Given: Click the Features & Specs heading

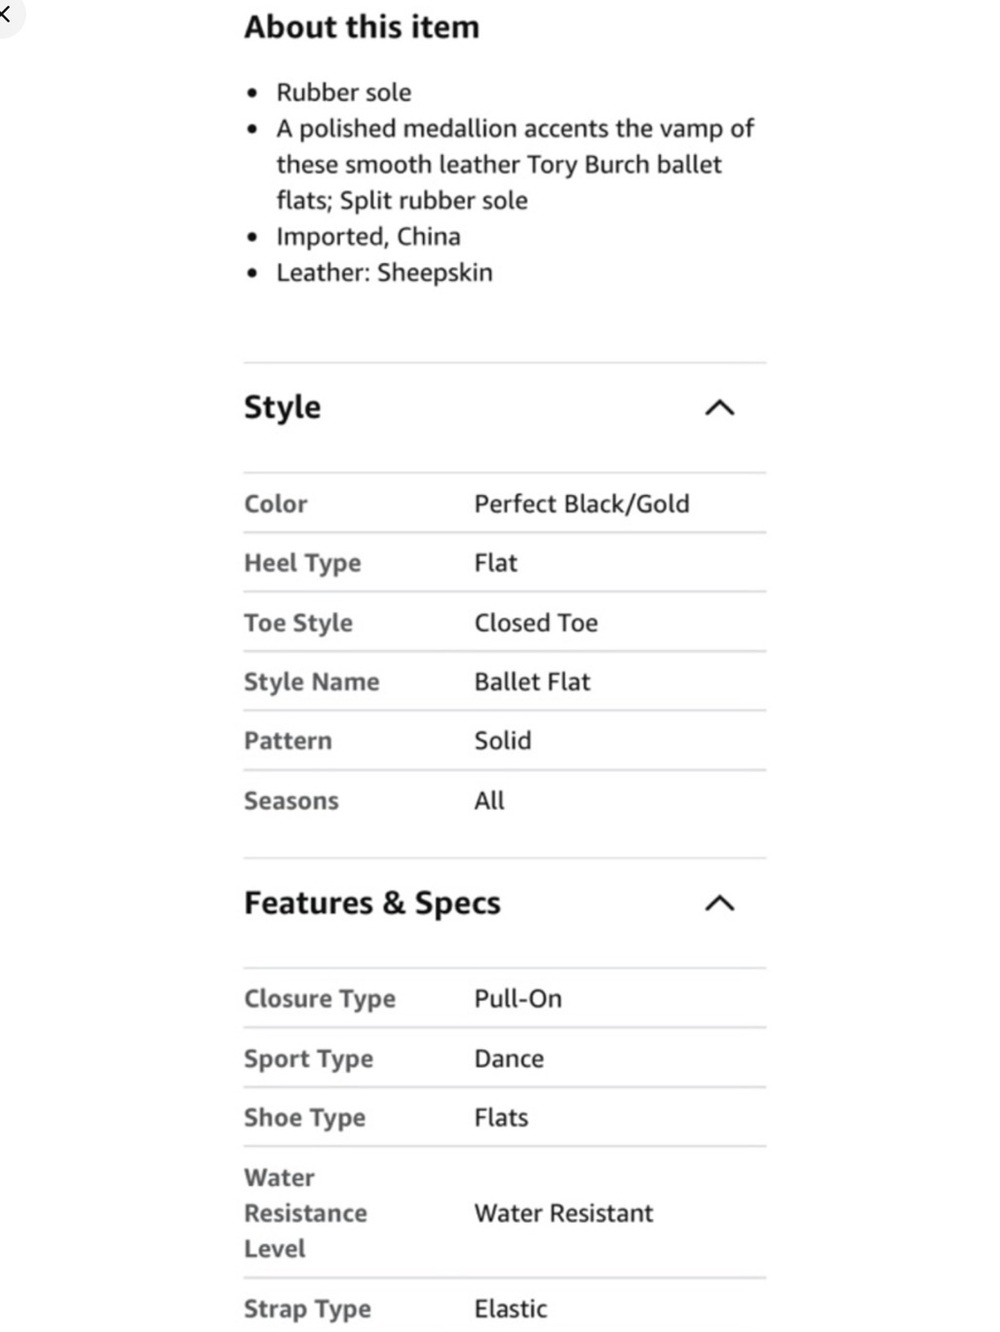Looking at the screenshot, I should [372, 903].
